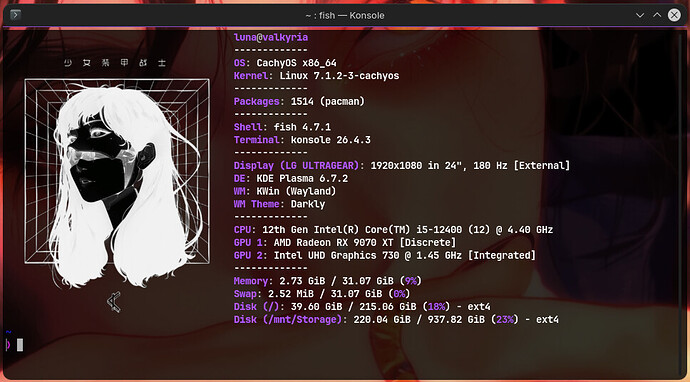The height and width of the screenshot is (382, 690).
Task: Close the Konsole window
Action: point(674,15)
